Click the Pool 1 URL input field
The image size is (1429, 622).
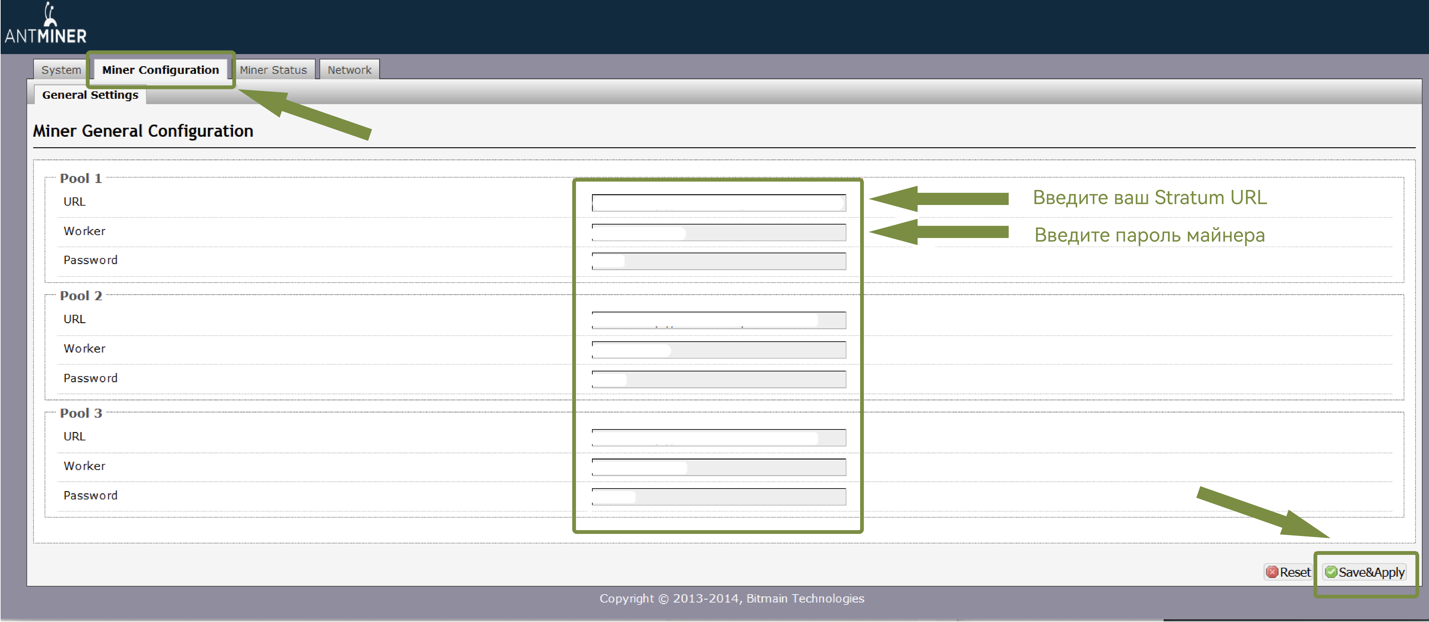click(x=719, y=203)
